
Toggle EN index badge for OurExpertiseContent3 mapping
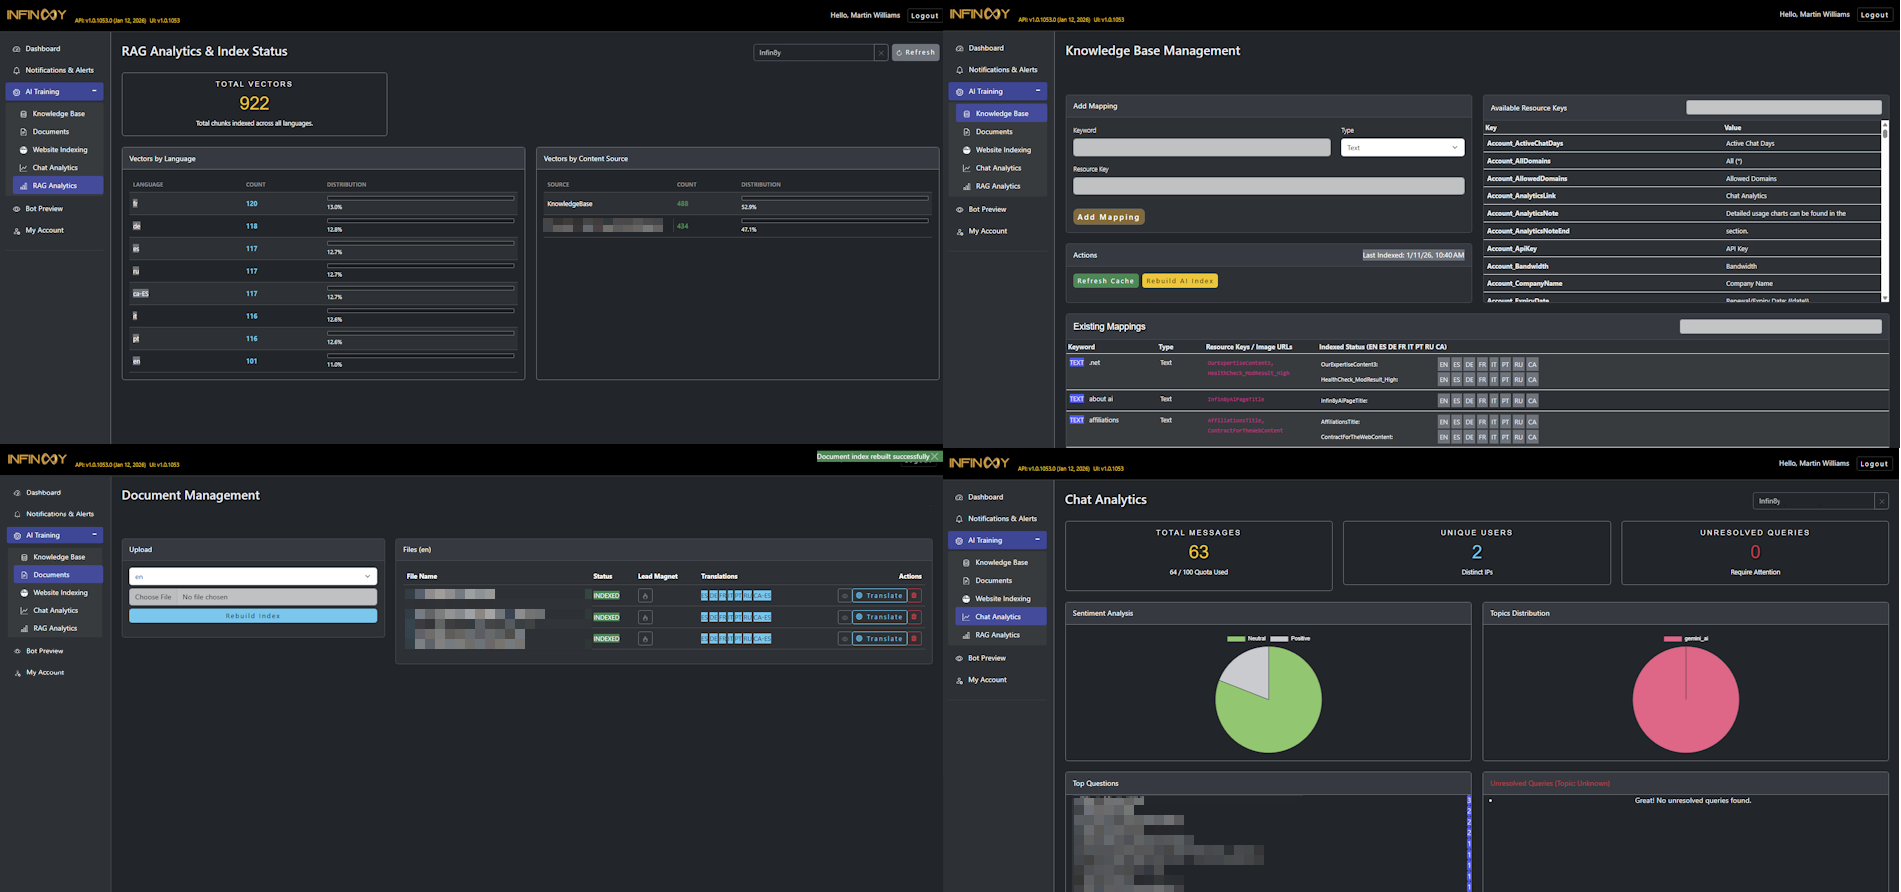(1443, 364)
